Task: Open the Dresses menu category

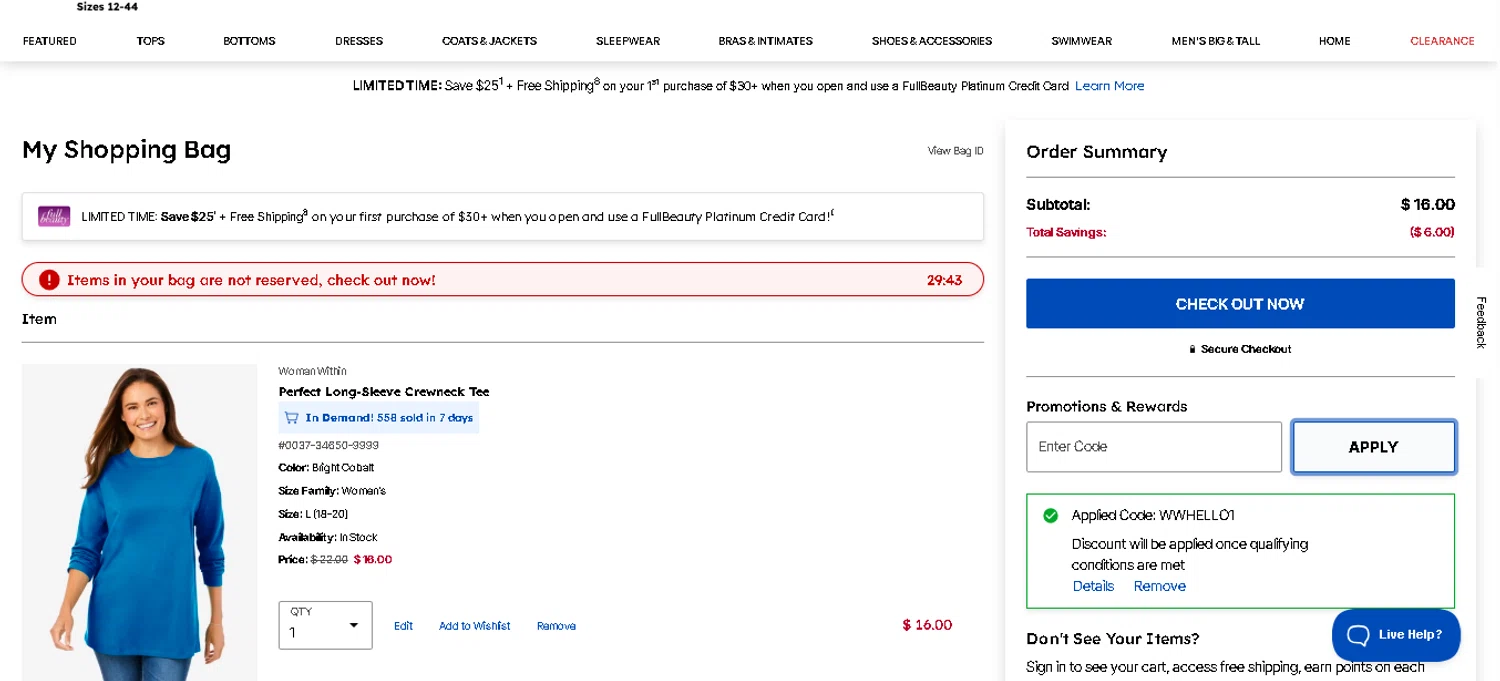Action: [x=359, y=41]
